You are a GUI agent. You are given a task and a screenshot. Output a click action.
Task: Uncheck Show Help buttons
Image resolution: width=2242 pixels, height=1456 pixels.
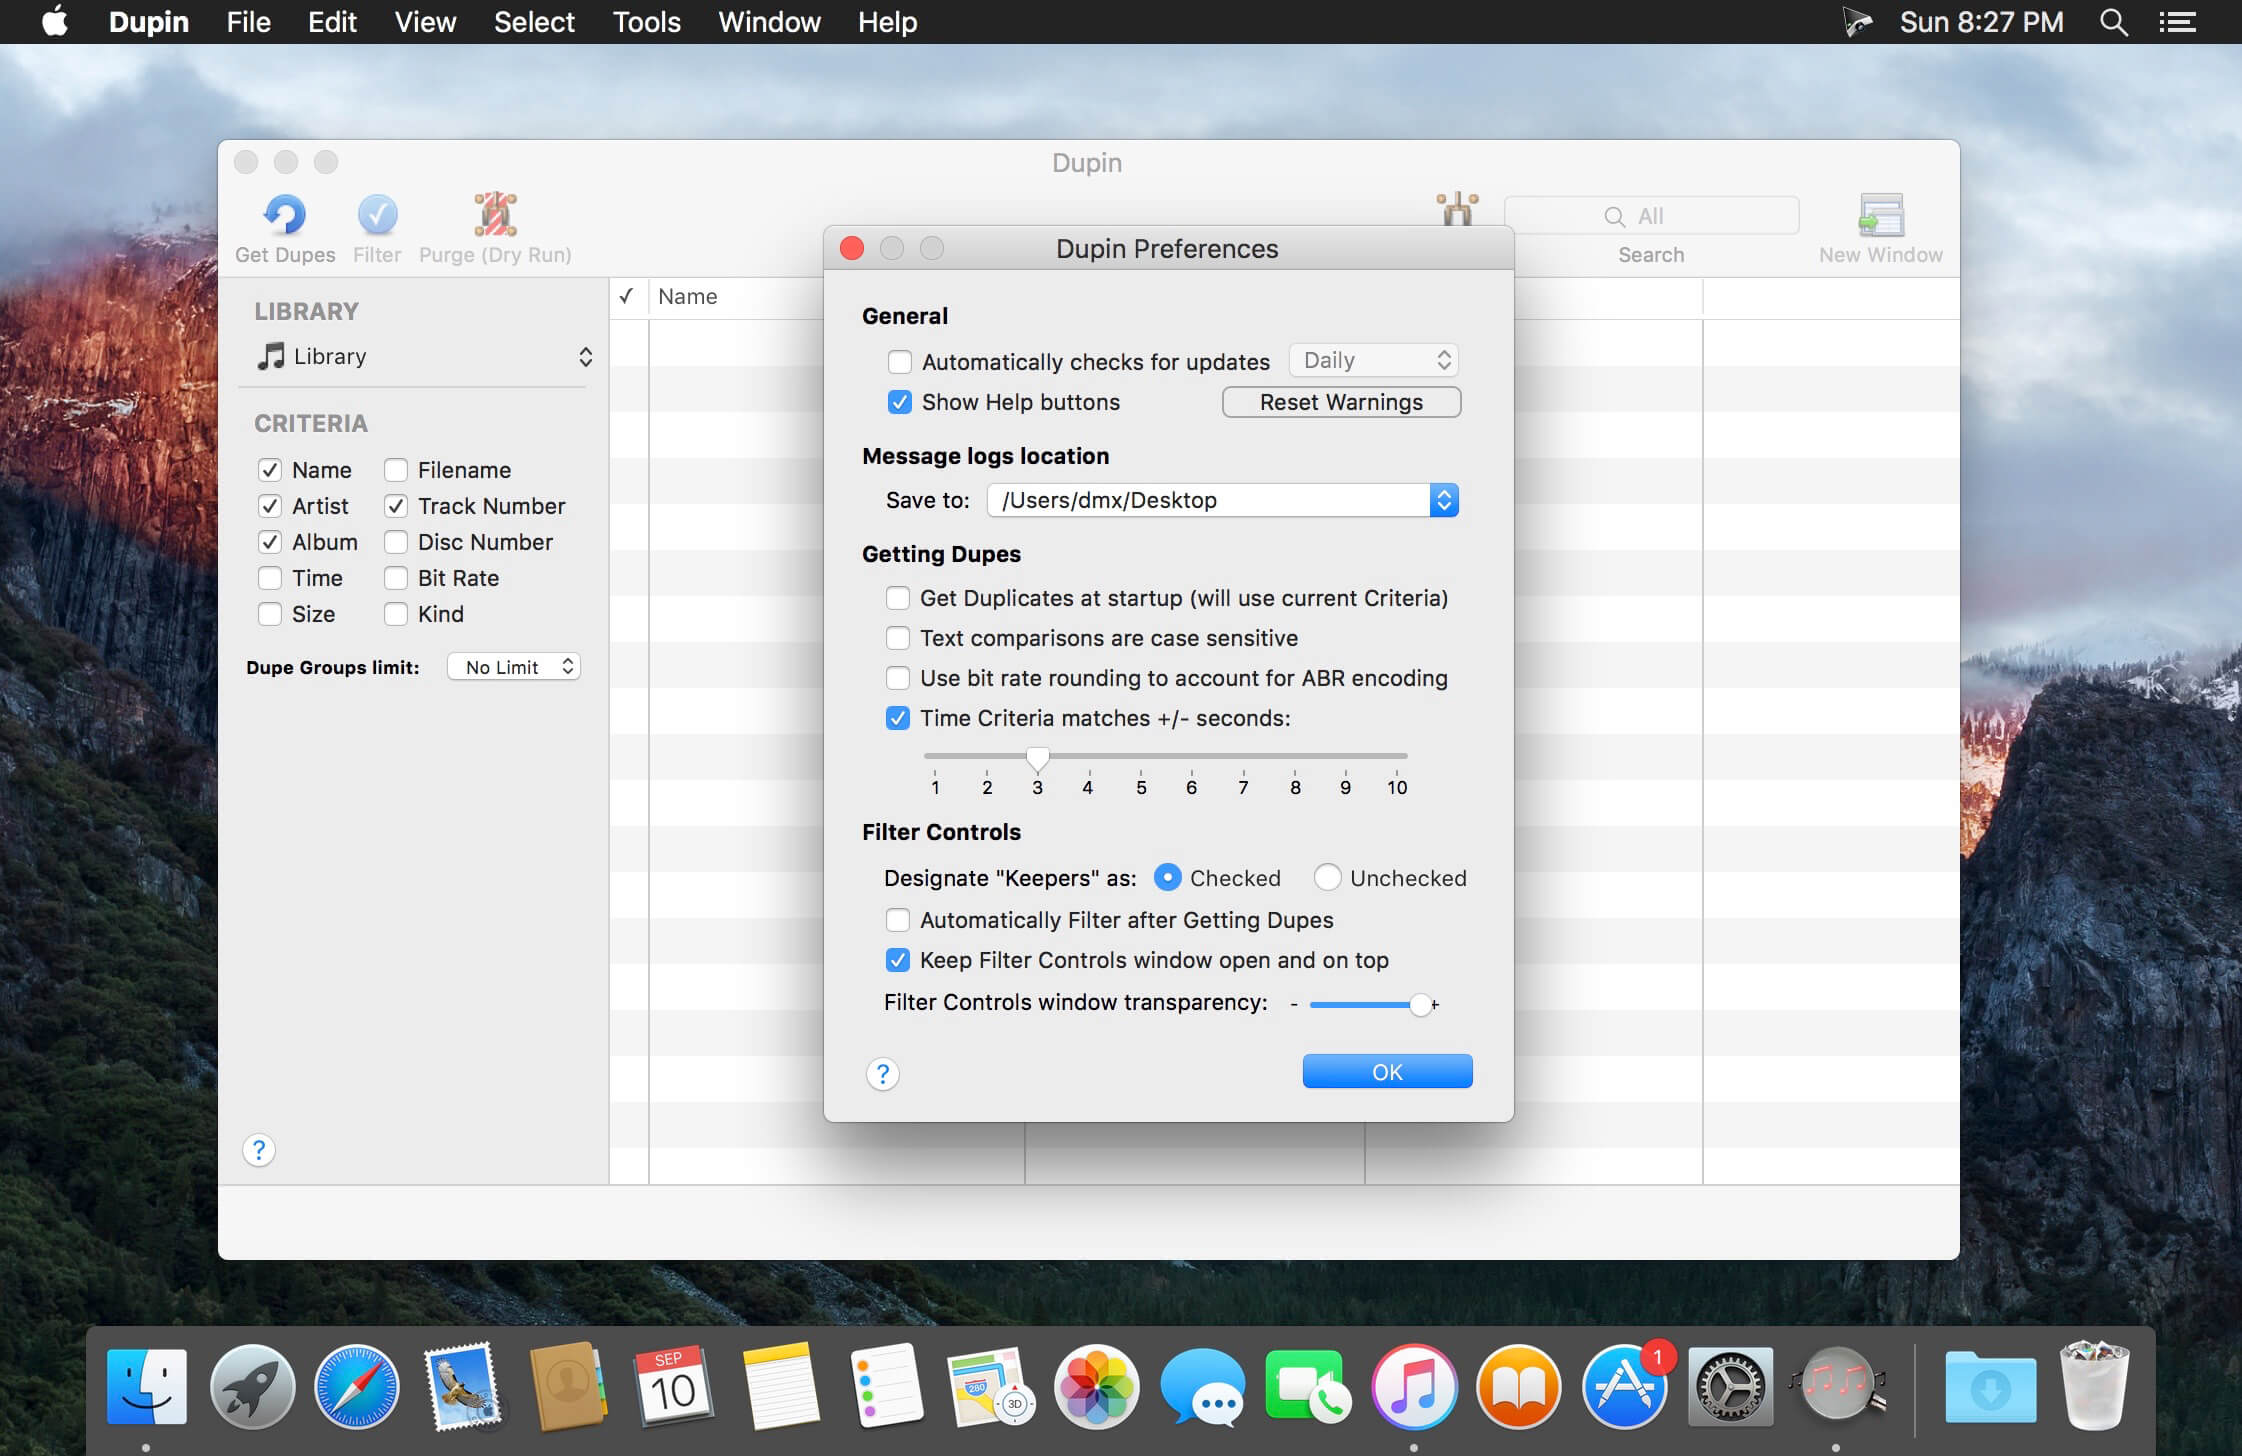click(900, 402)
